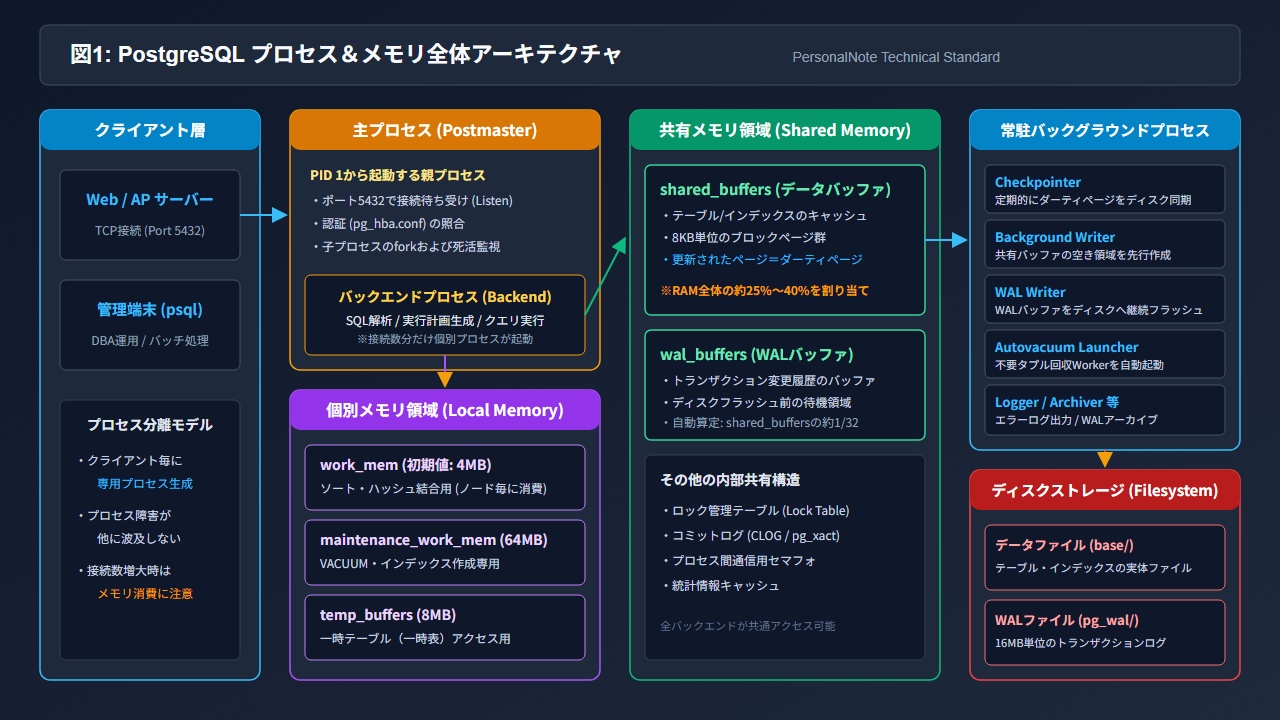
Task: Click the "Web / AP サーバー" box
Action: pos(150,214)
